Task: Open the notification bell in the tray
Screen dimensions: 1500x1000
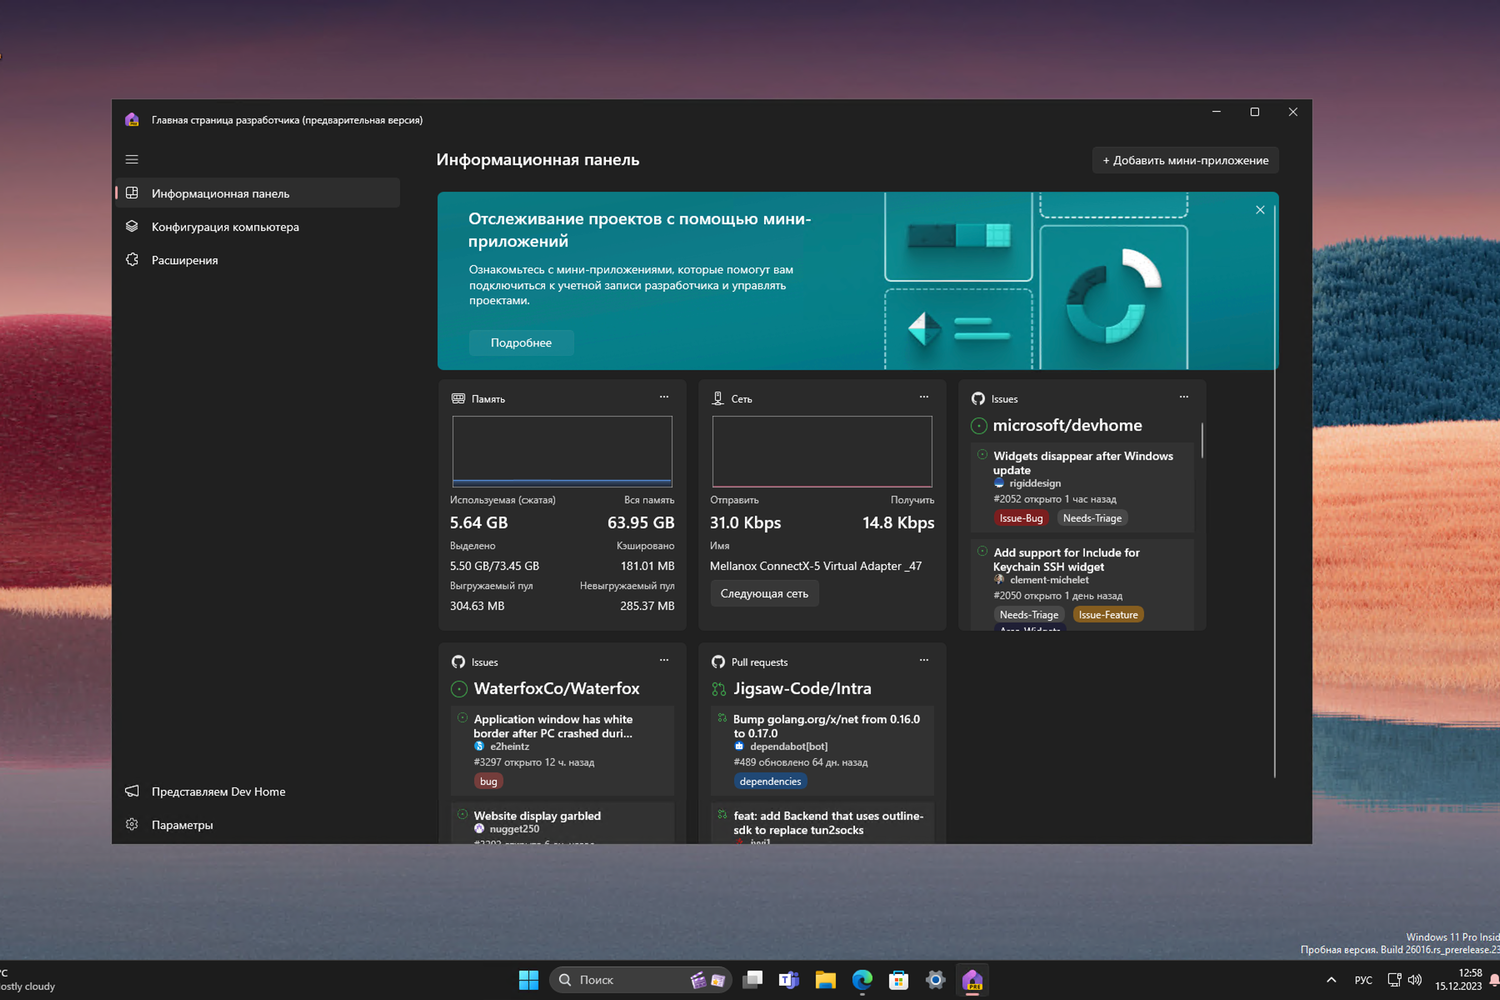Action: pos(1494,980)
